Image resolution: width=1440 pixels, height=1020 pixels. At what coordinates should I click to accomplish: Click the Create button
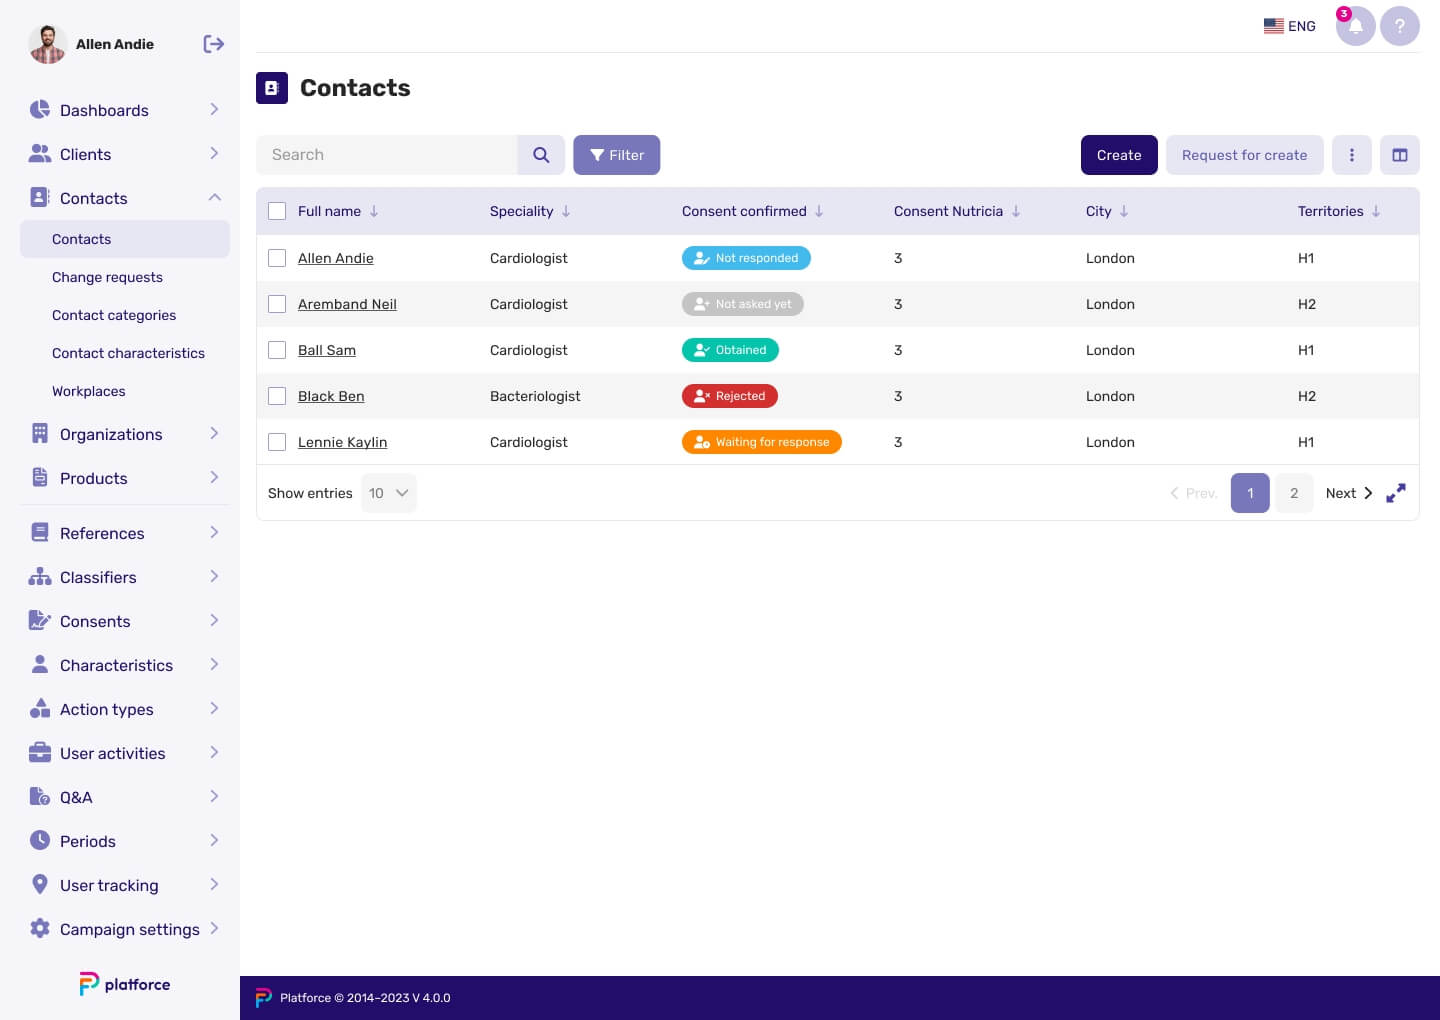pos(1119,155)
